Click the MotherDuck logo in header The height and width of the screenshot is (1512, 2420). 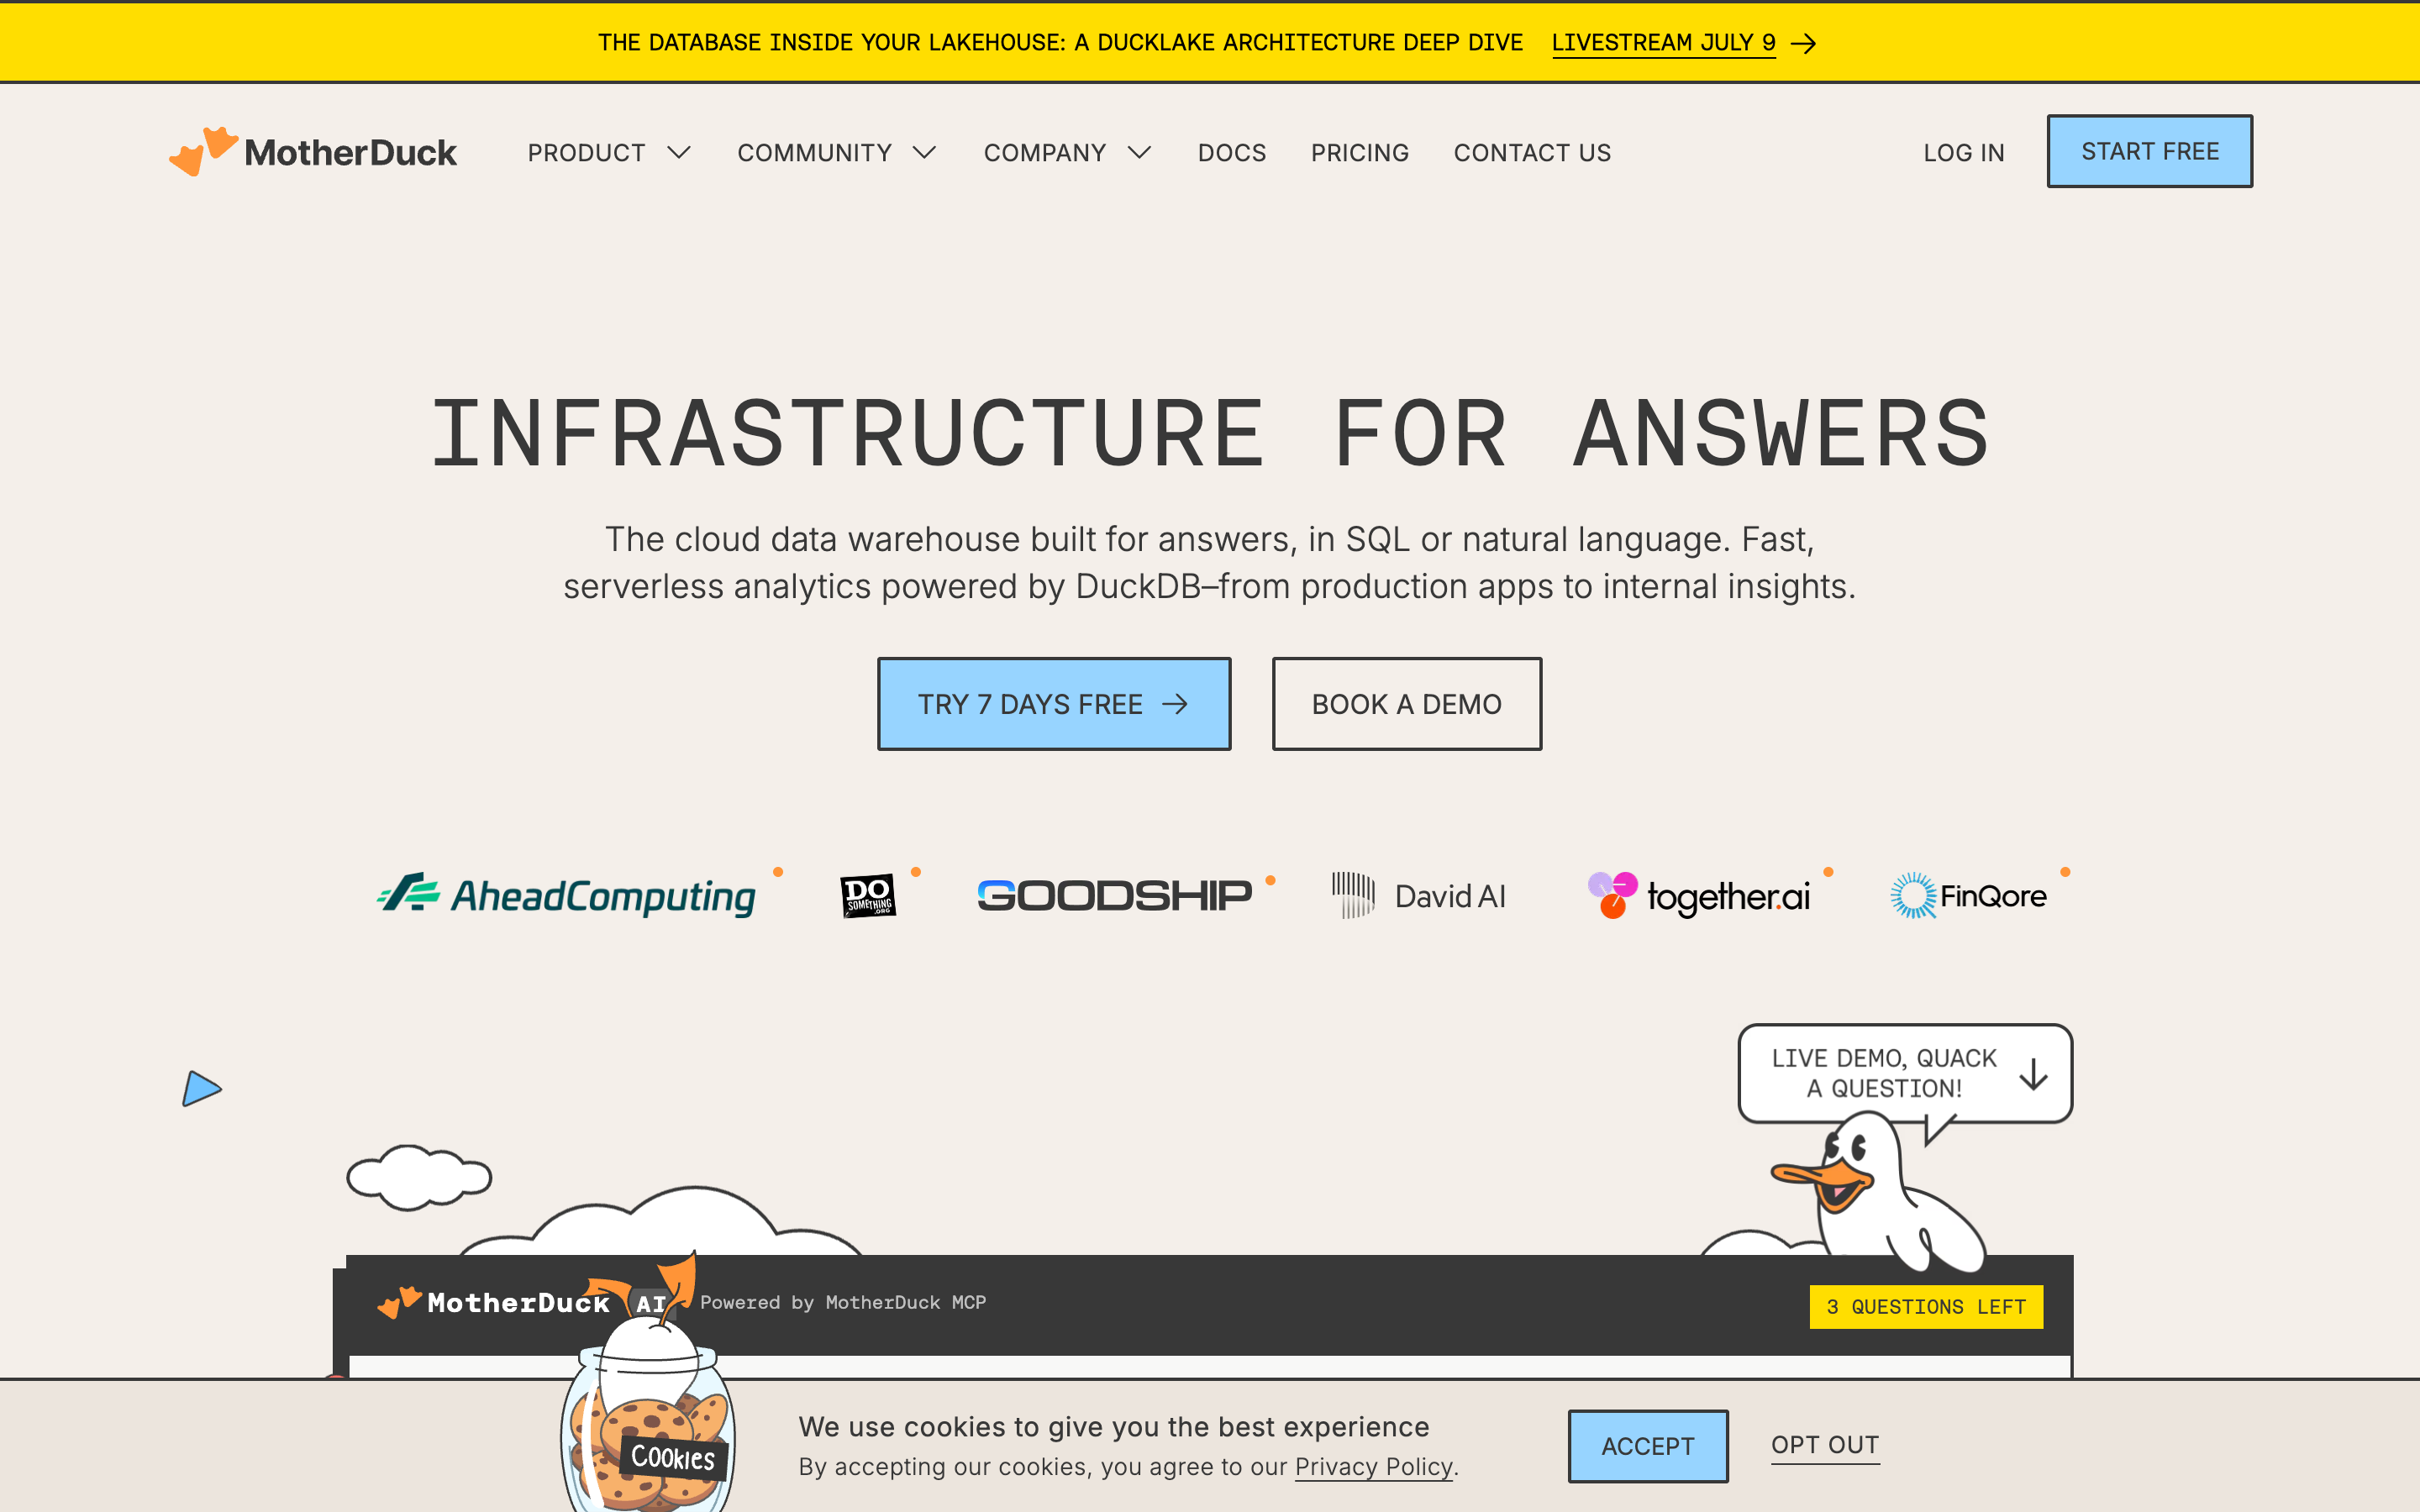312,152
